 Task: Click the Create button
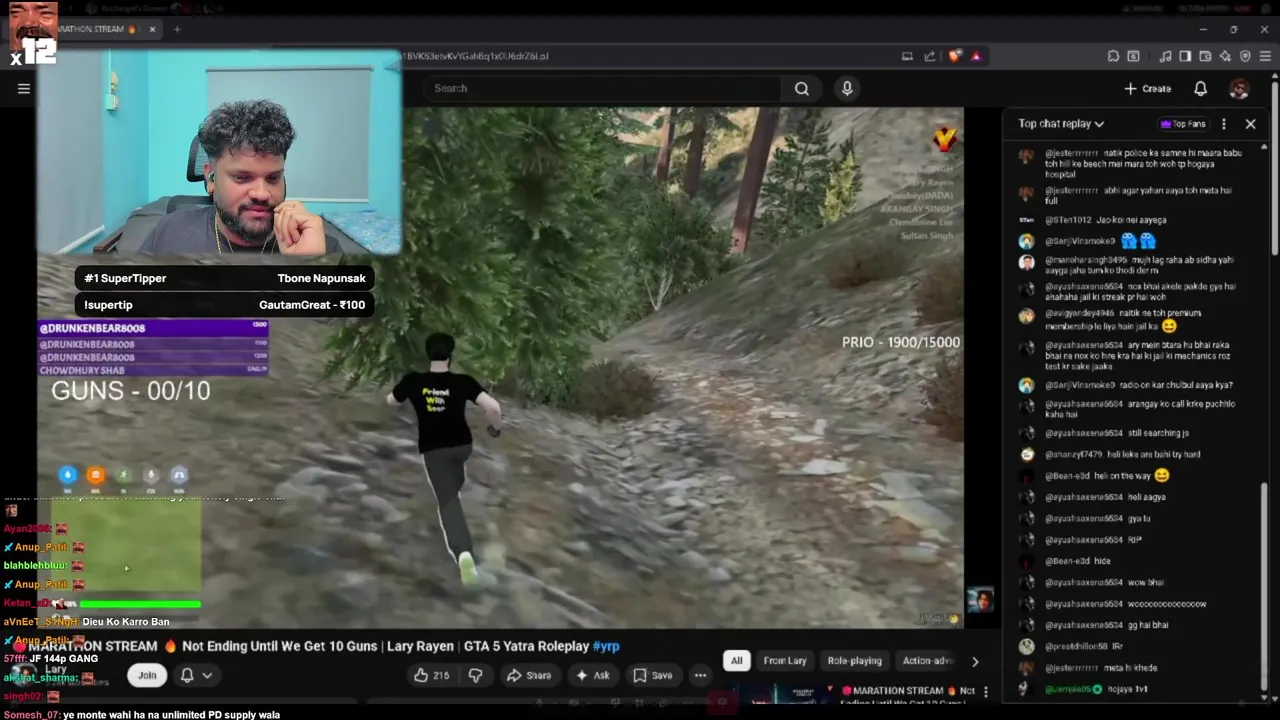click(x=1148, y=88)
